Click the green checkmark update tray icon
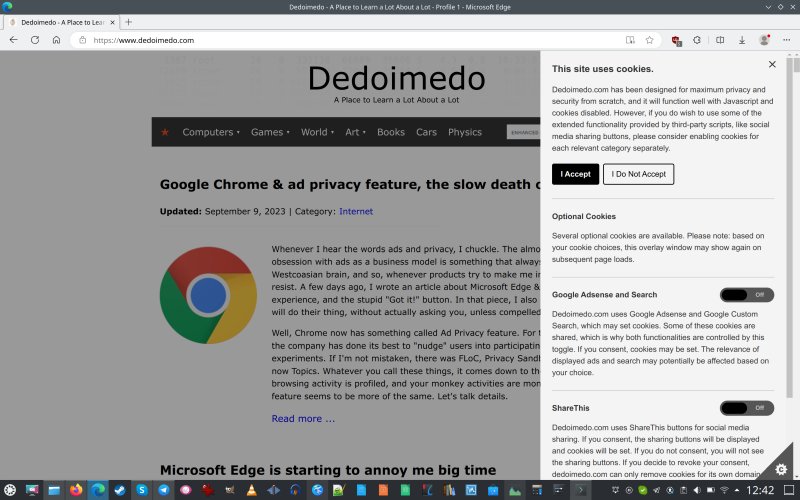Screen dimensions: 800x500 point(643,490)
